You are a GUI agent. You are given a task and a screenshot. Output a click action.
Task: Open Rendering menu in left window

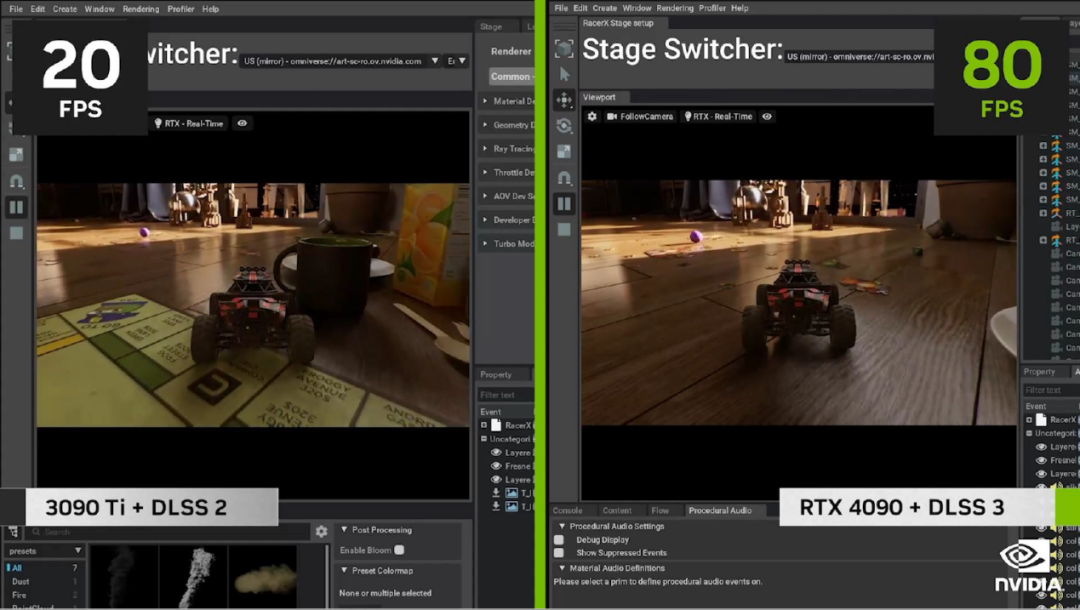[x=141, y=9]
